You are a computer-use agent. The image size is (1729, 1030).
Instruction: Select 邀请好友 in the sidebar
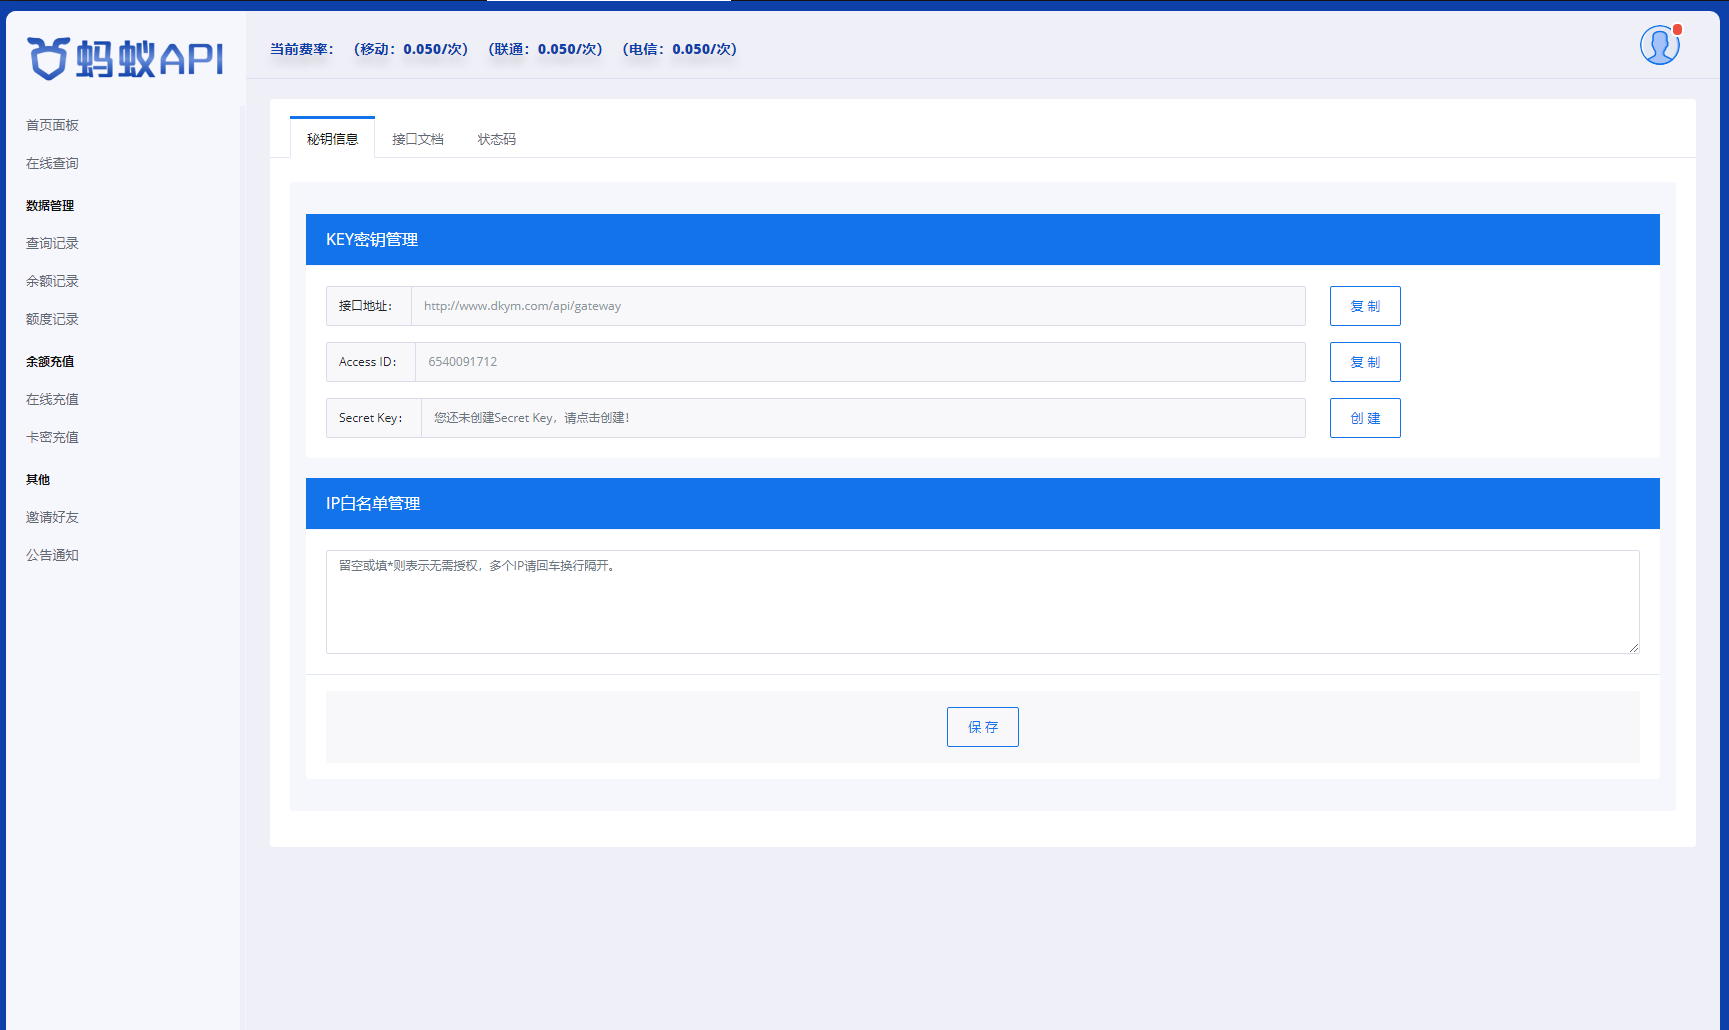pyautogui.click(x=52, y=516)
